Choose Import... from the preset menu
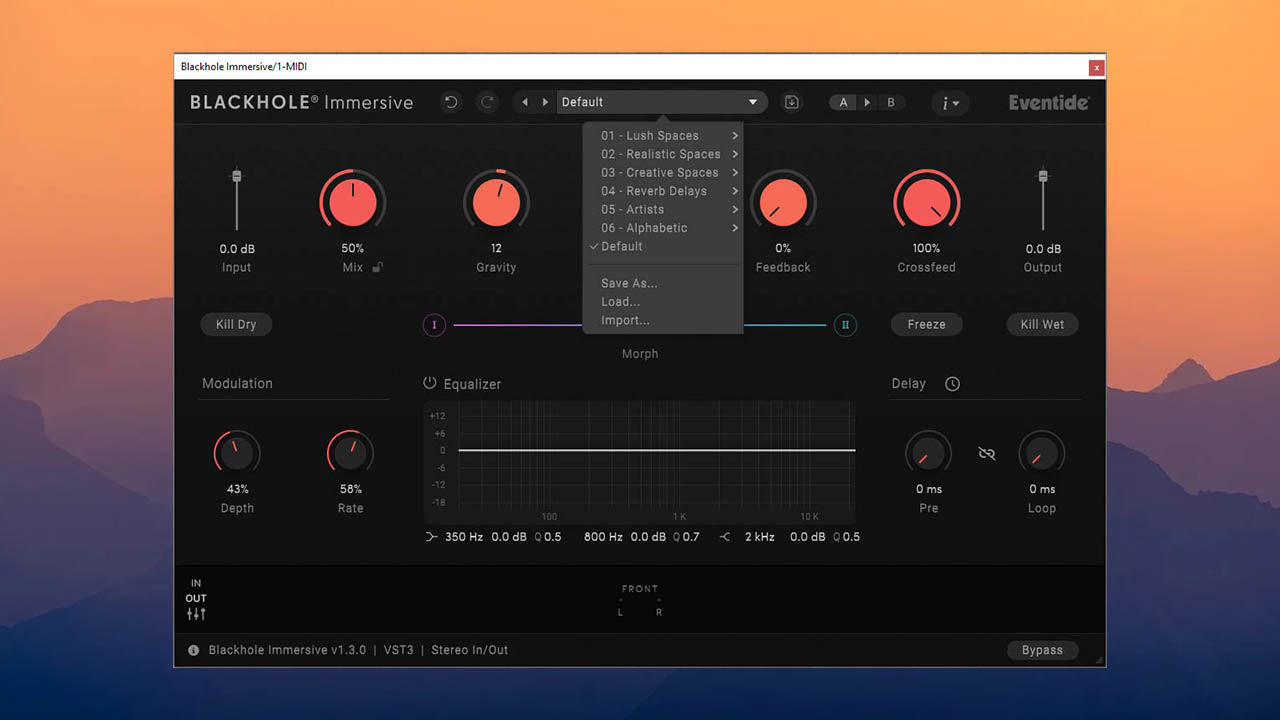This screenshot has height=720, width=1280. pos(624,320)
